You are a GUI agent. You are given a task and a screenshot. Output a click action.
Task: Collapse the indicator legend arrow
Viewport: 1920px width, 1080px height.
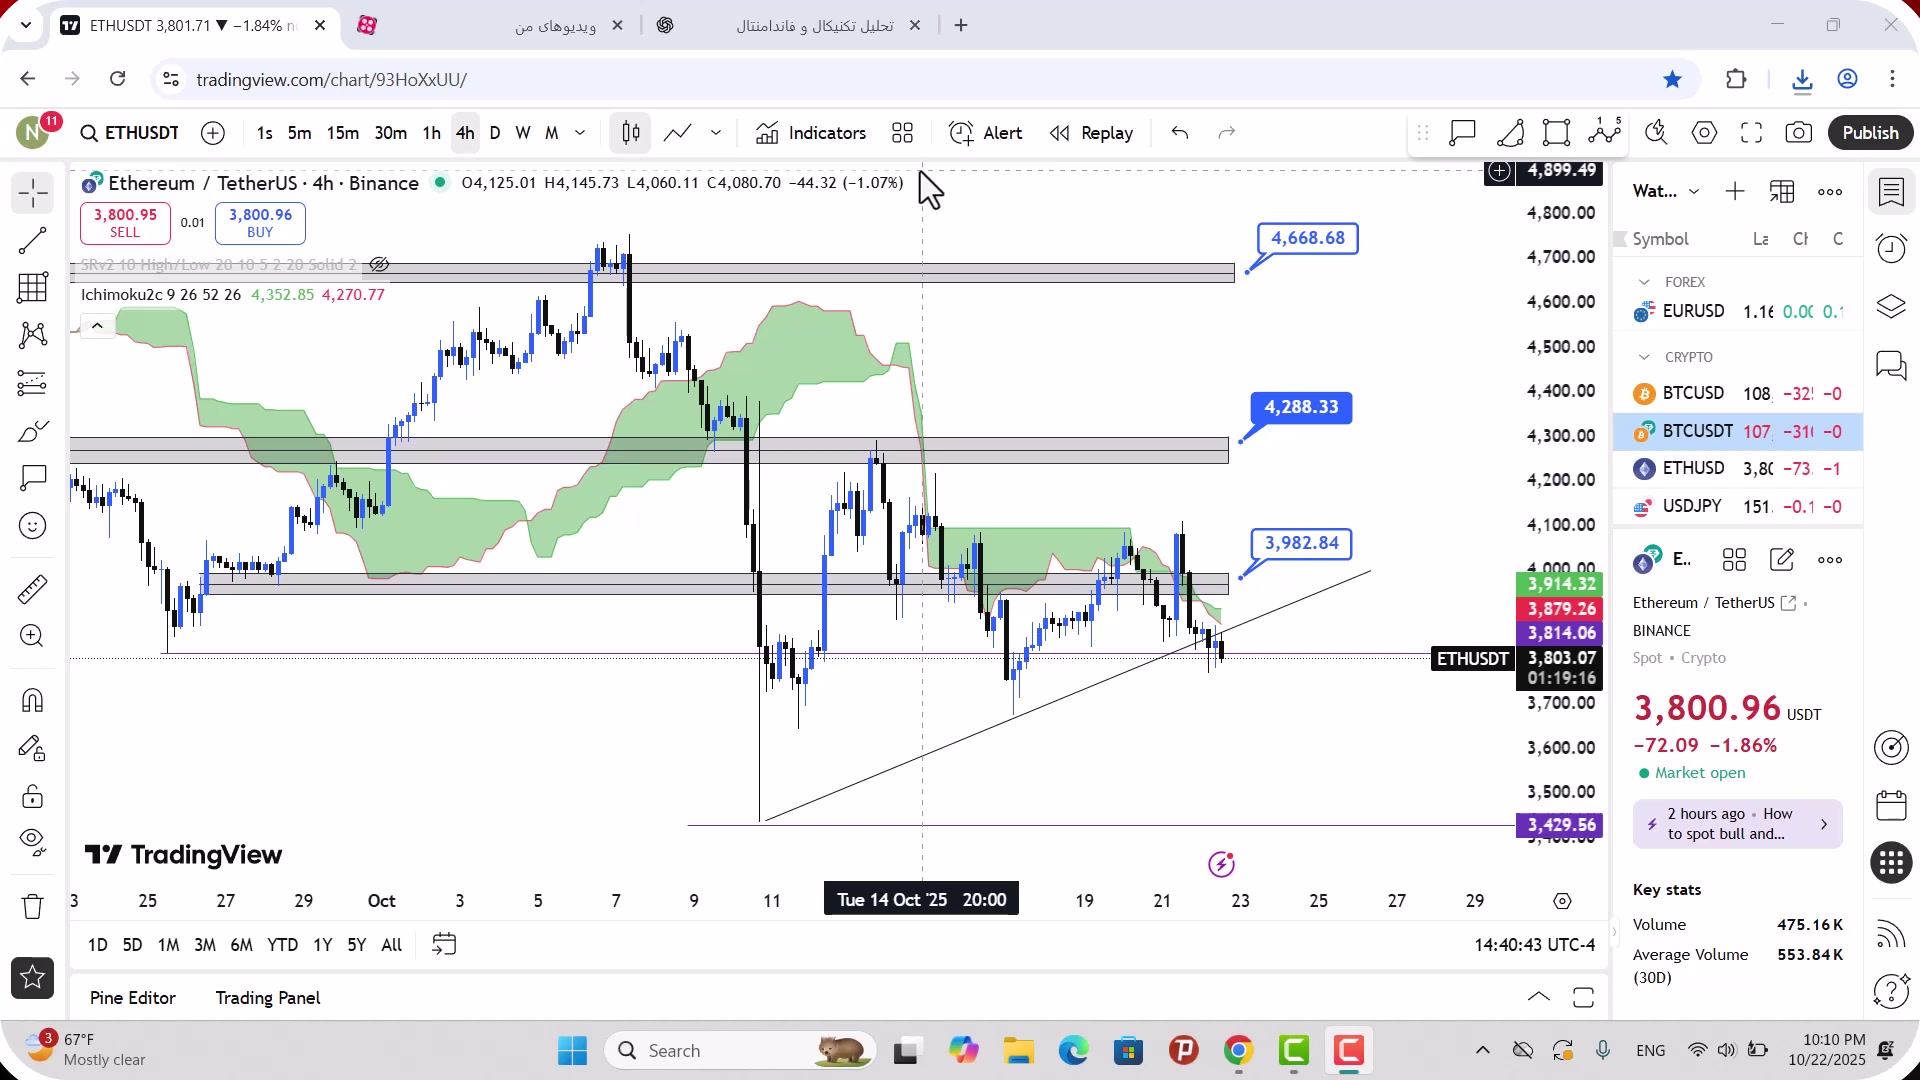tap(97, 326)
